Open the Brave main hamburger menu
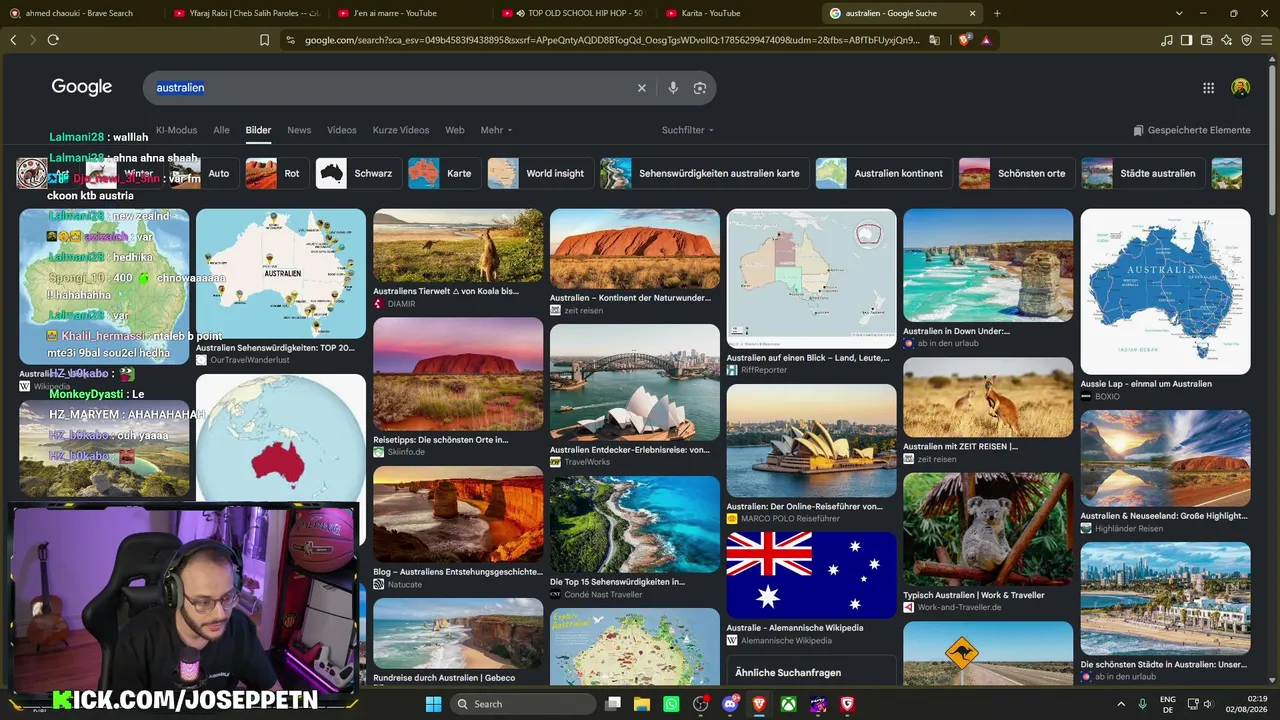1280x720 pixels. pos(1266,40)
